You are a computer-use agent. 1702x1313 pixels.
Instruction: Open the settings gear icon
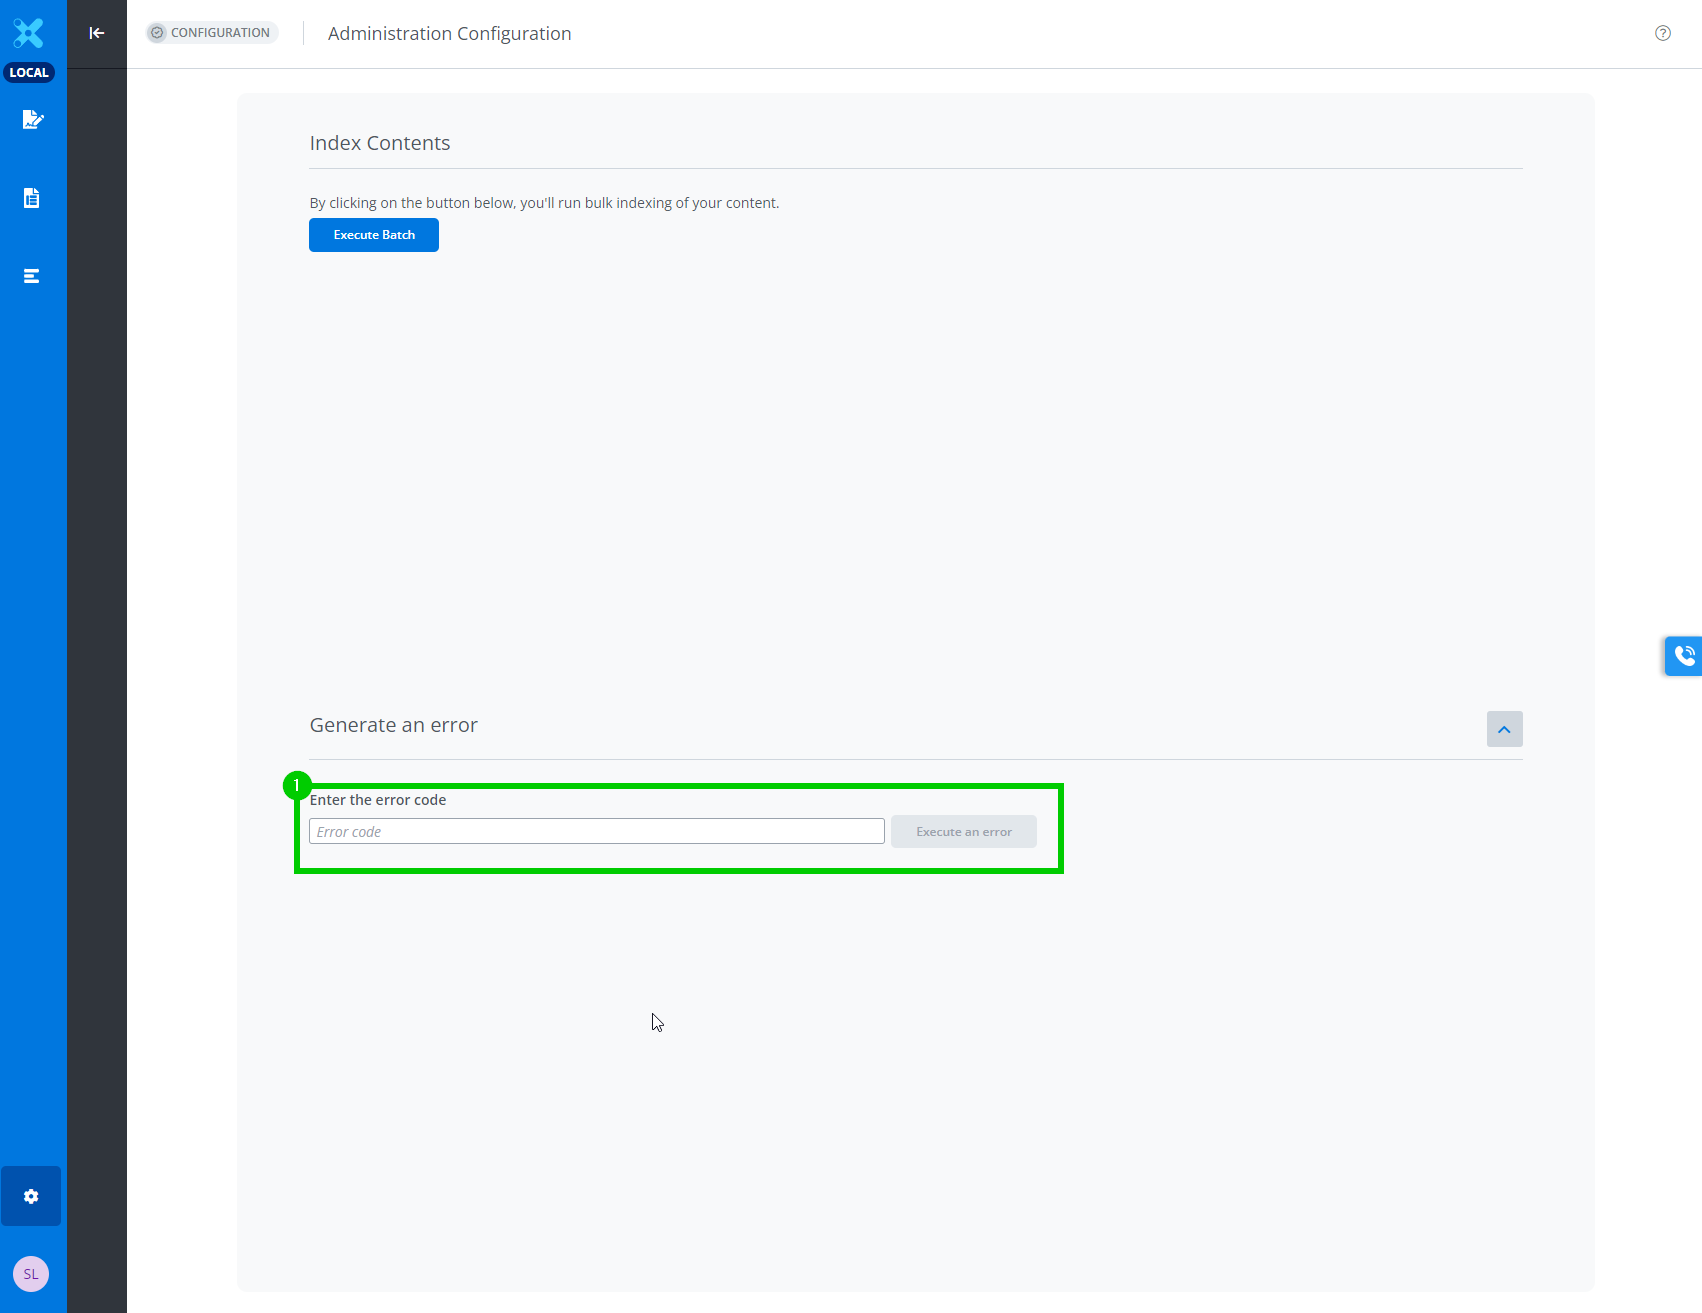[31, 1196]
